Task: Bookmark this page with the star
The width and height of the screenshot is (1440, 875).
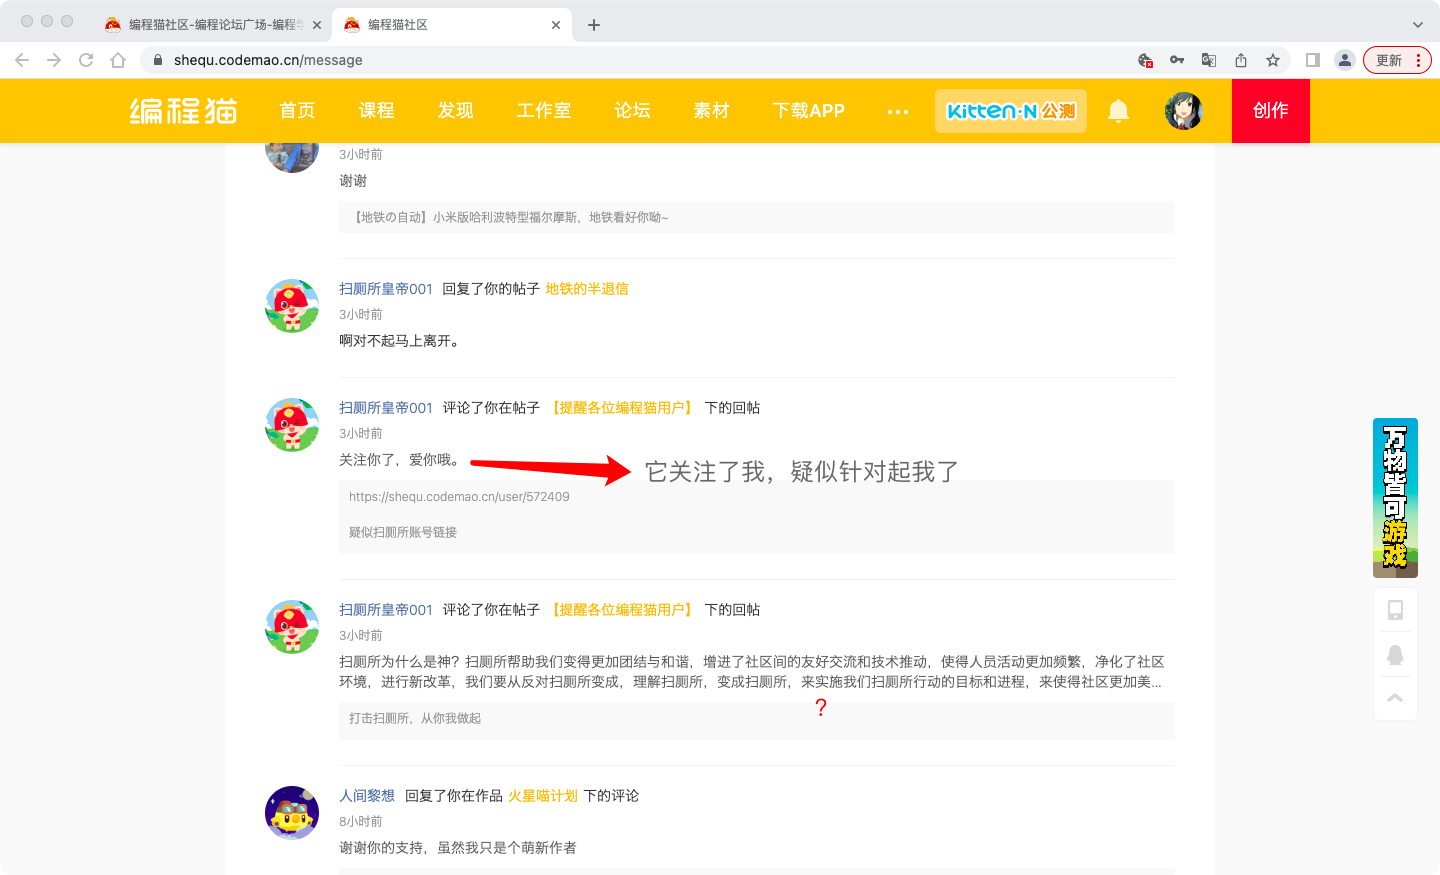Action: point(1273,60)
